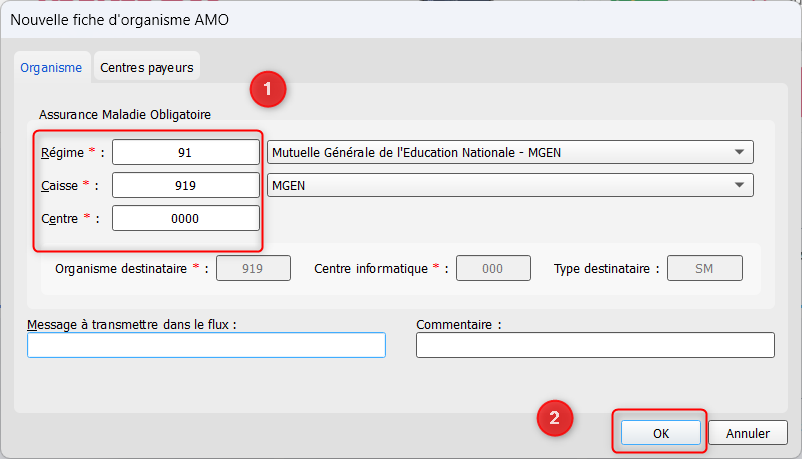Click the Régime code field containing 91
Image resolution: width=802 pixels, height=459 pixels.
[x=185, y=152]
